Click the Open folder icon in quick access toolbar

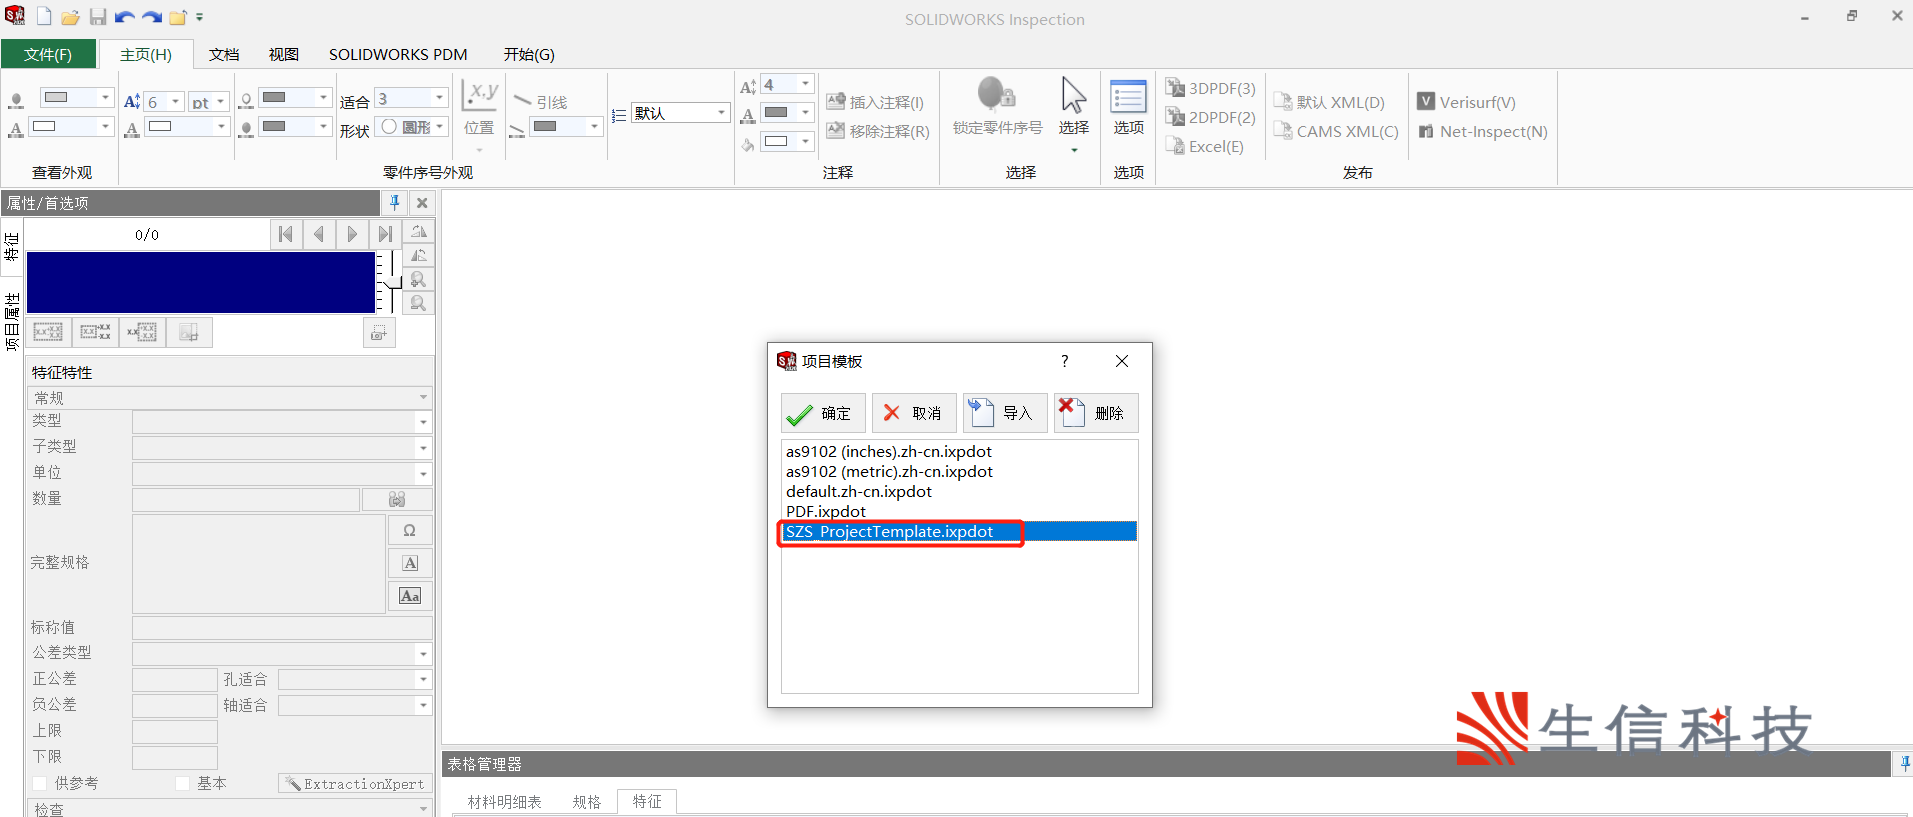click(x=70, y=17)
